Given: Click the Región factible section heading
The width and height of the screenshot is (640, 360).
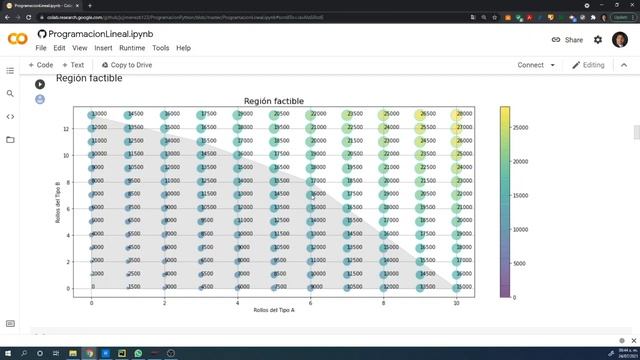Looking at the screenshot, I should (89, 78).
